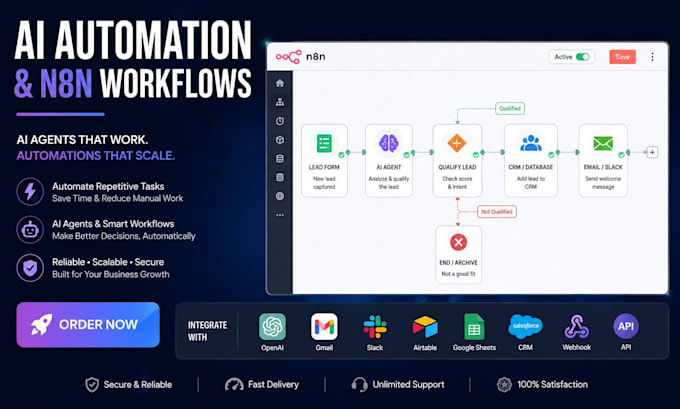The image size is (680, 409).
Task: Click the red Not Qualified branch label
Action: 497,212
